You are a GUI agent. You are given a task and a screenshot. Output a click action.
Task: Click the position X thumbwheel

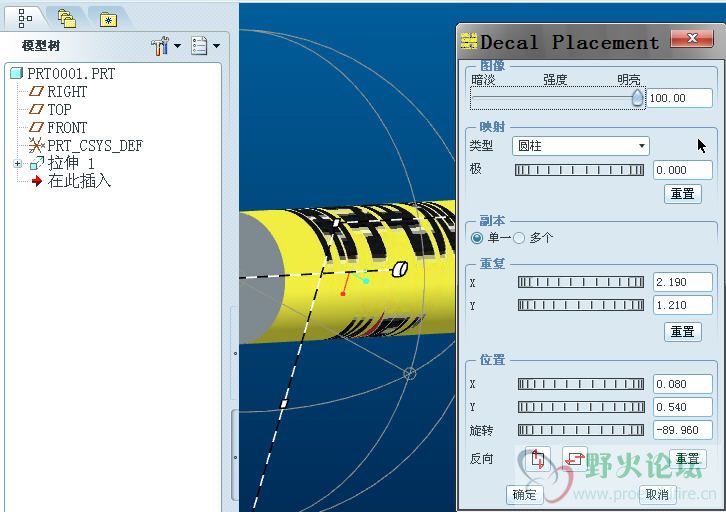[x=581, y=384]
